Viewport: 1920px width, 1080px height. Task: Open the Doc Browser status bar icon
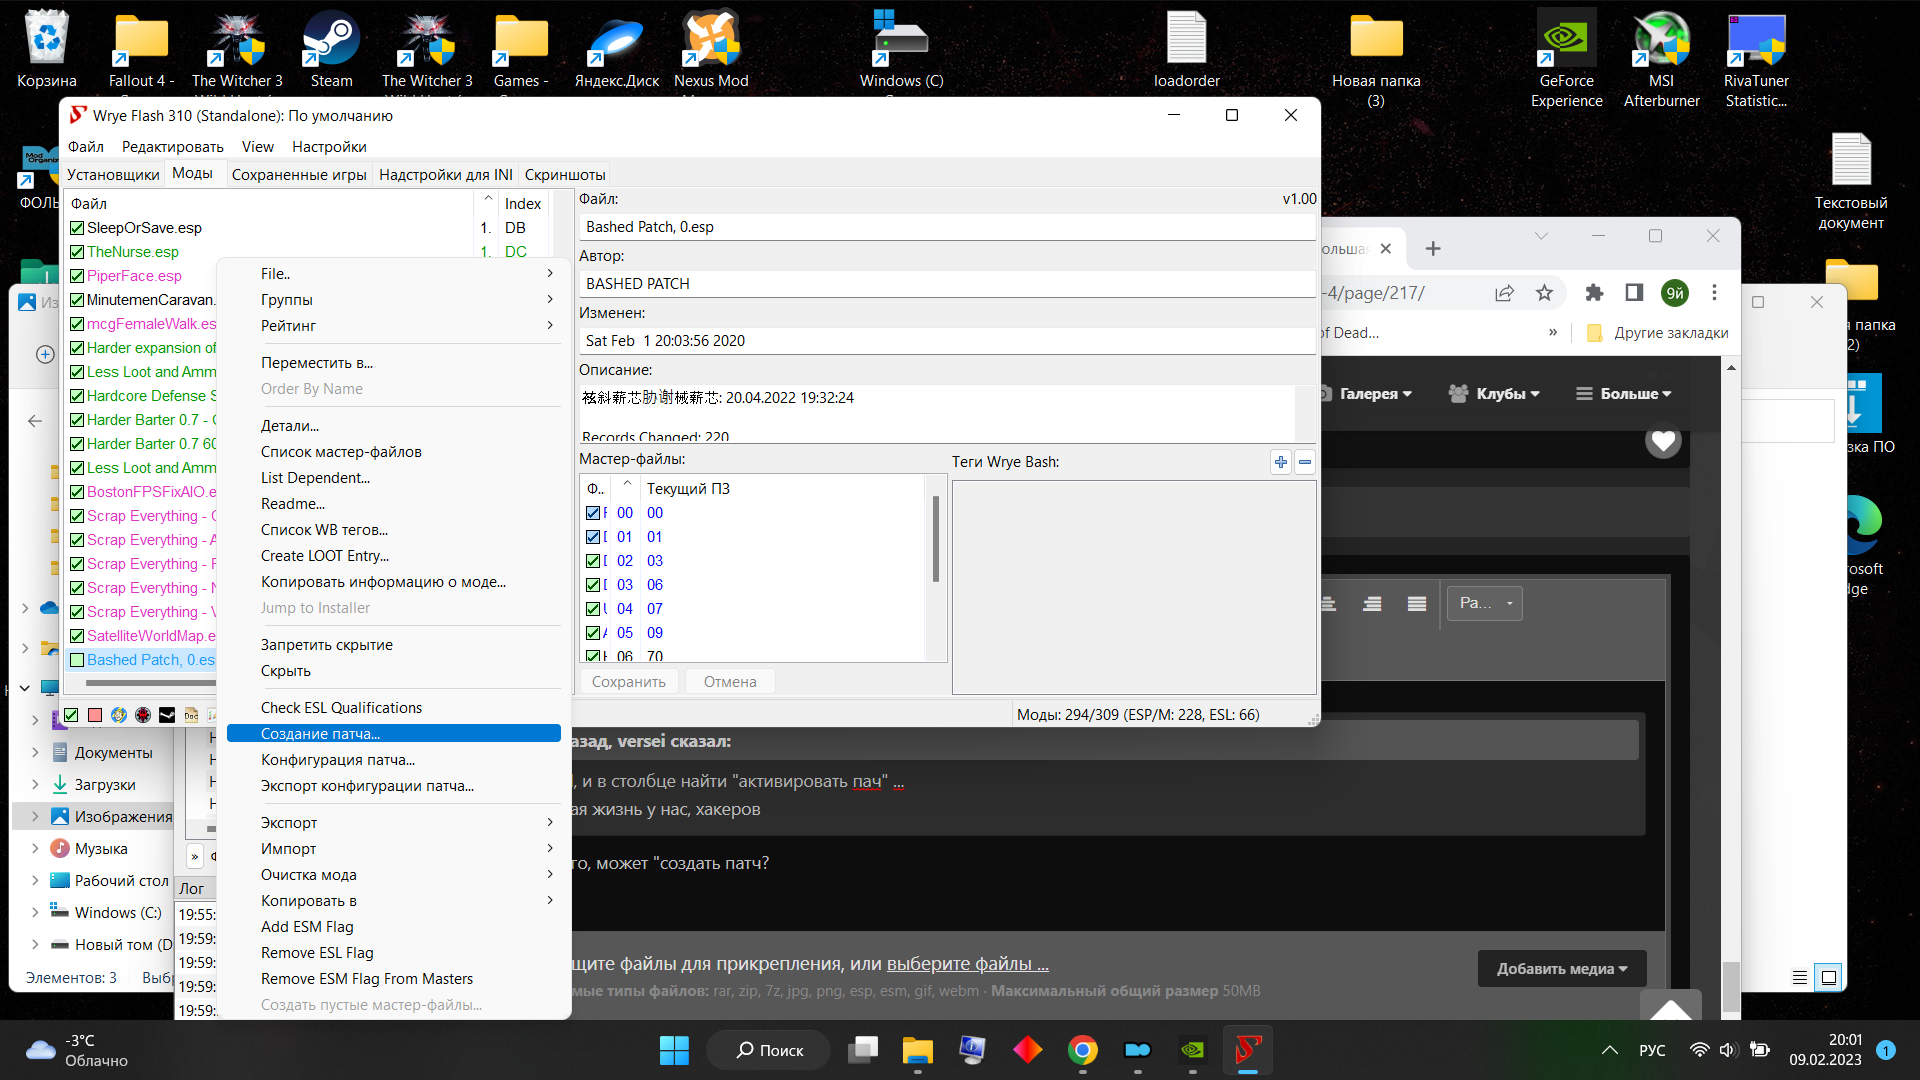(x=191, y=715)
